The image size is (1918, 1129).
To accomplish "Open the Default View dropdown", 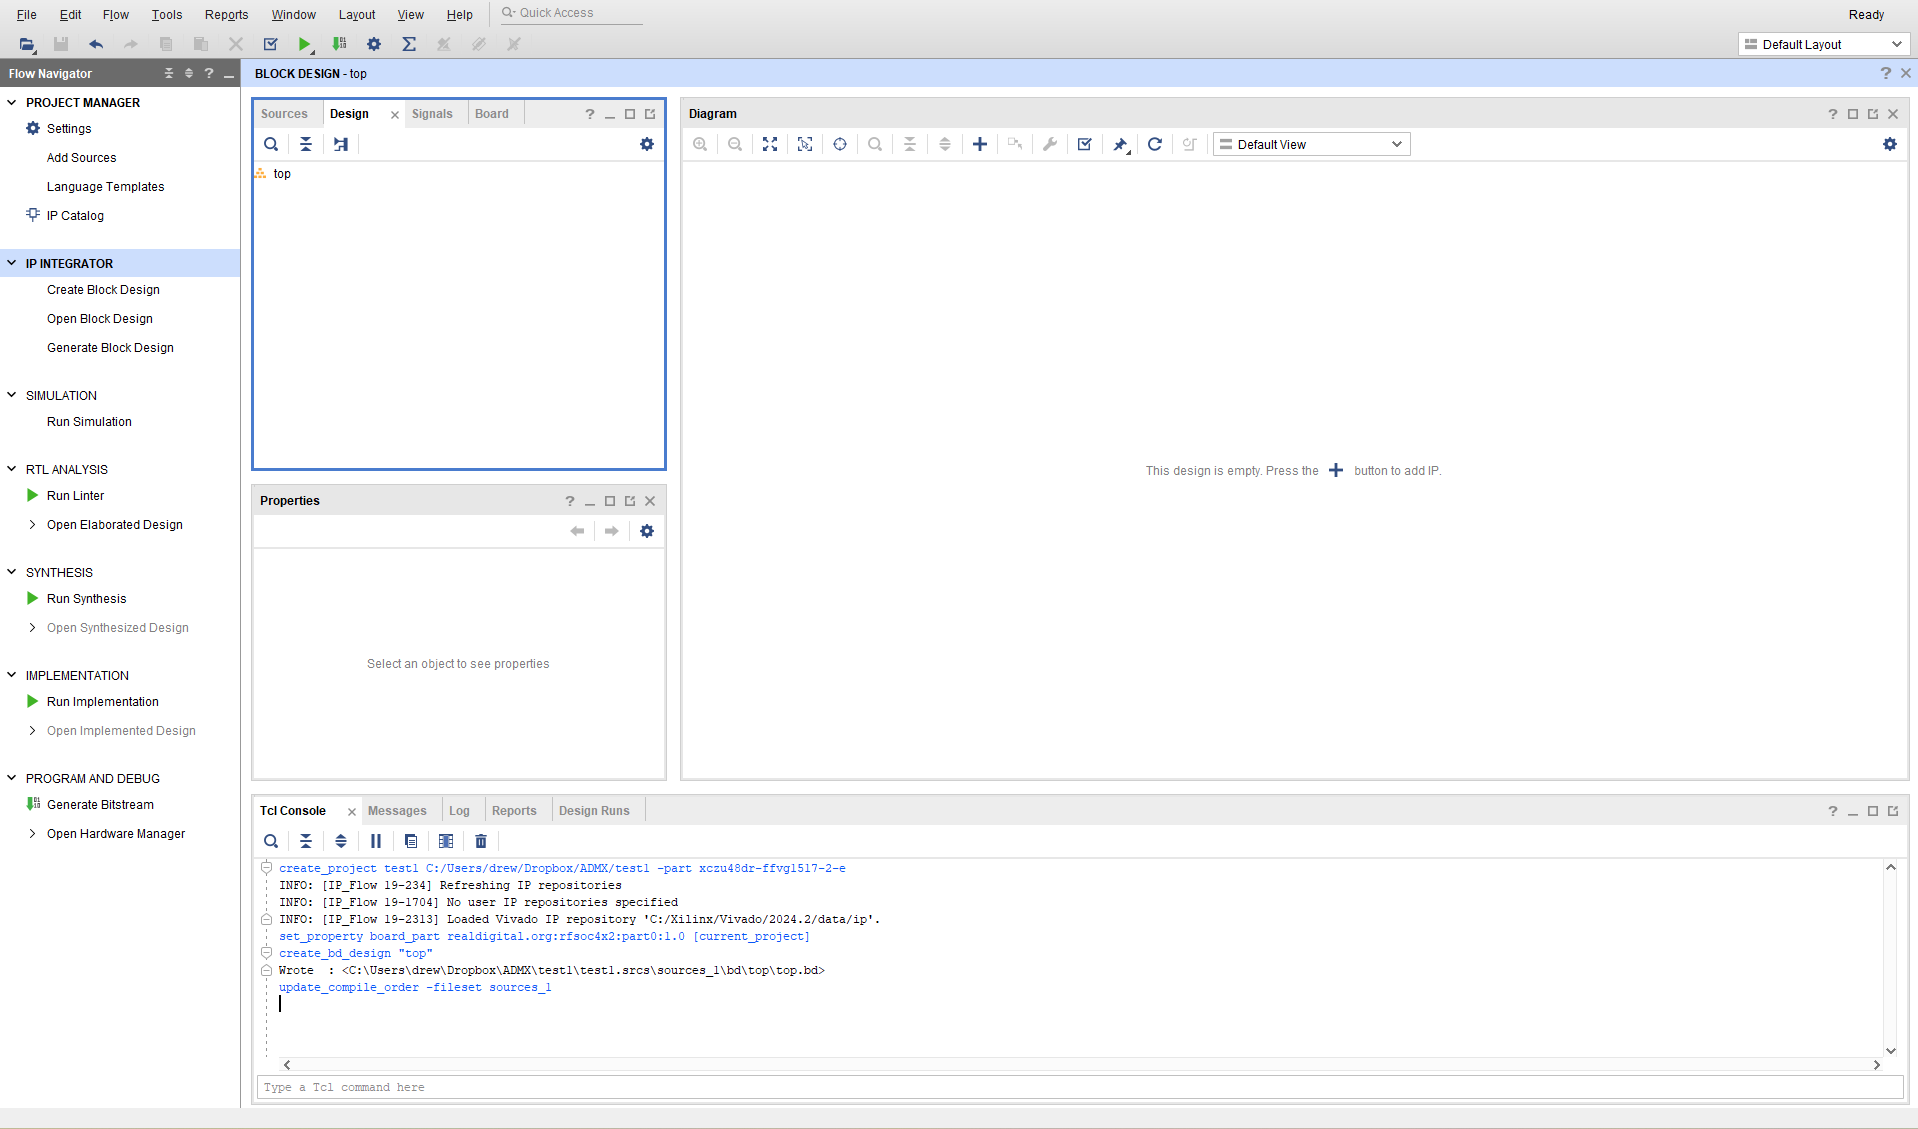I will pyautogui.click(x=1311, y=144).
